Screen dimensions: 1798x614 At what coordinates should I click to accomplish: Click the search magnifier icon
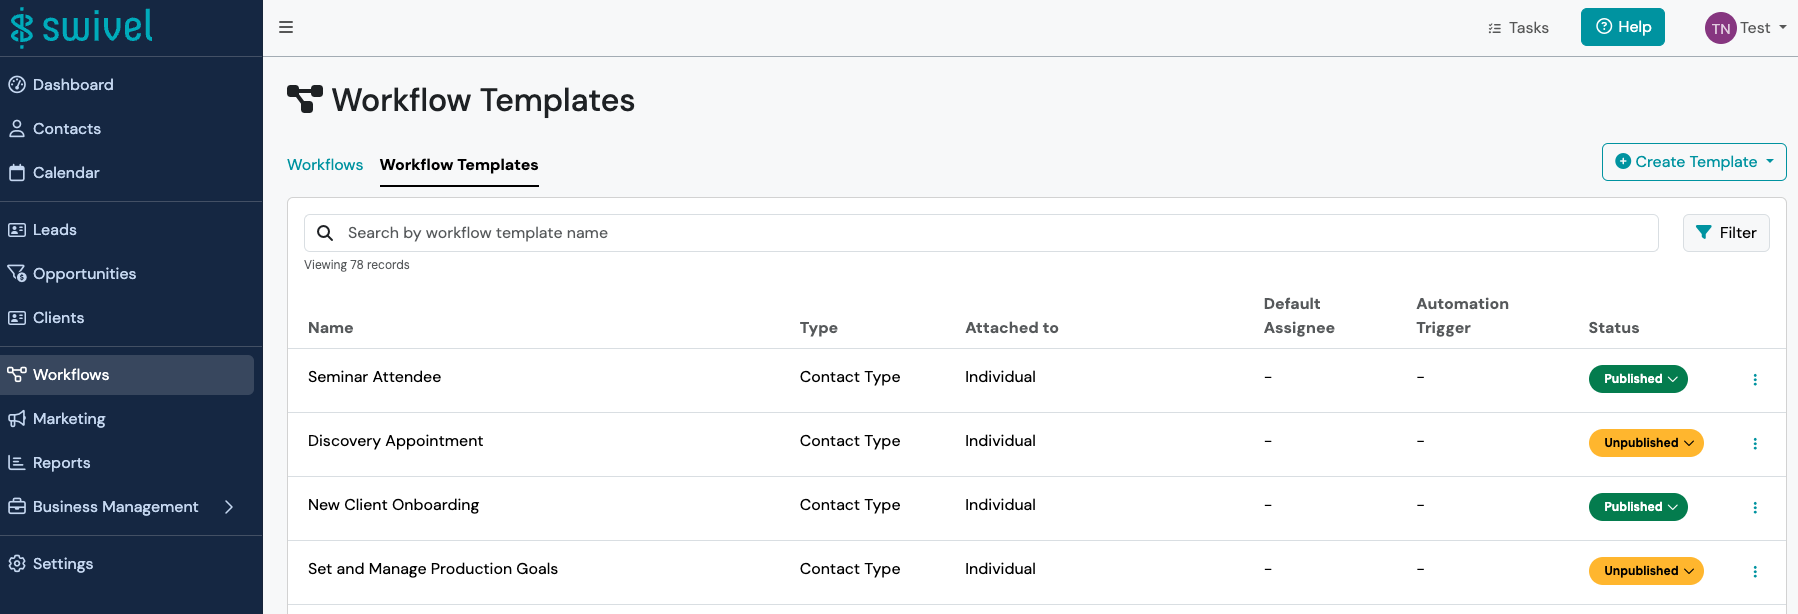click(x=325, y=233)
